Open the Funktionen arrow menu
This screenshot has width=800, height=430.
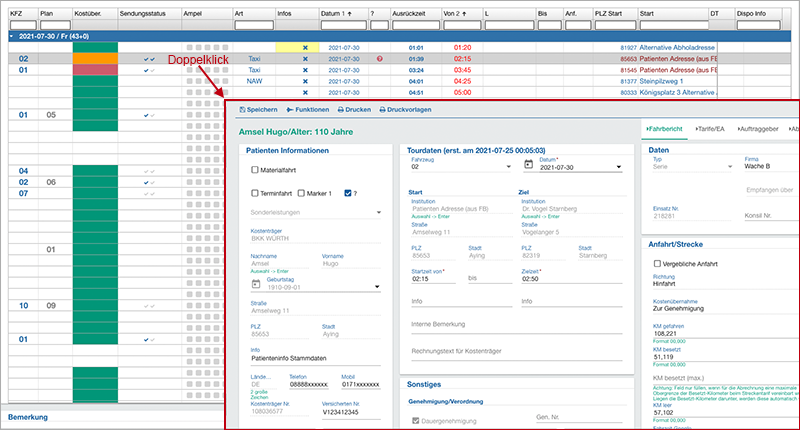pyautogui.click(x=291, y=109)
